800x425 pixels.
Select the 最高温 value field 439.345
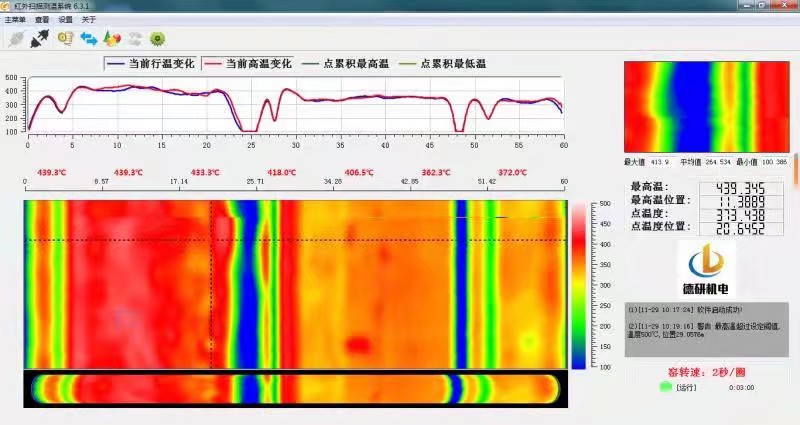741,188
